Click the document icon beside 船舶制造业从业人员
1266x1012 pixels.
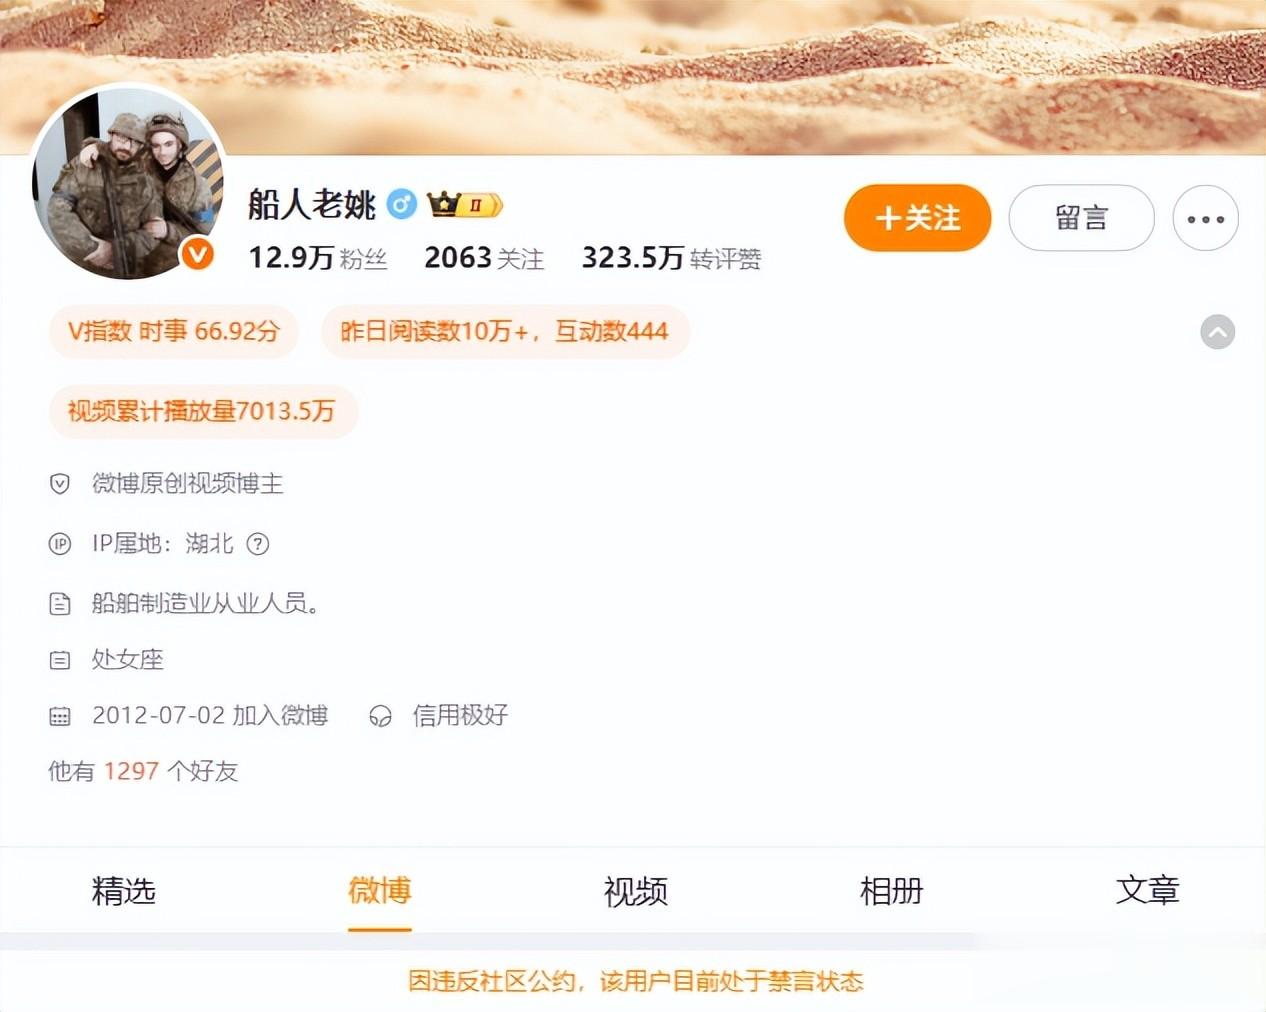pyautogui.click(x=60, y=604)
